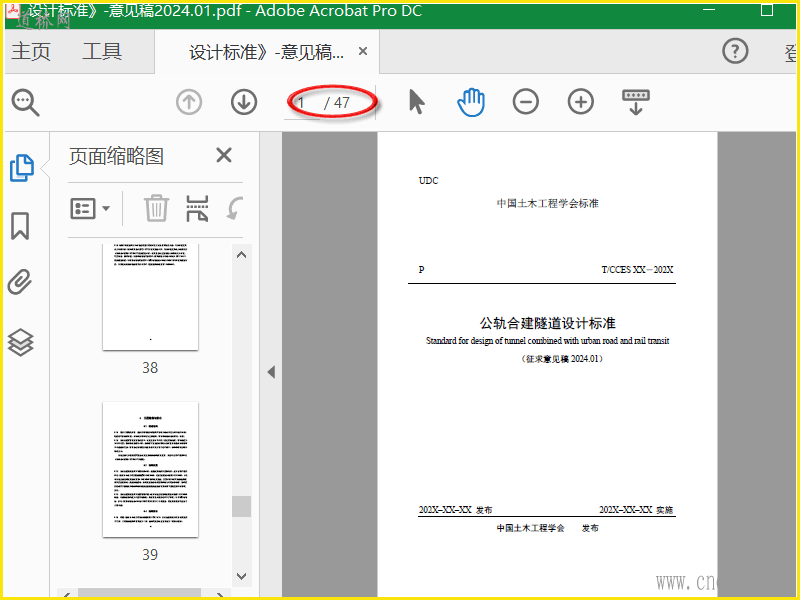
Task: Activate the hand pan tool
Action: coord(471,102)
